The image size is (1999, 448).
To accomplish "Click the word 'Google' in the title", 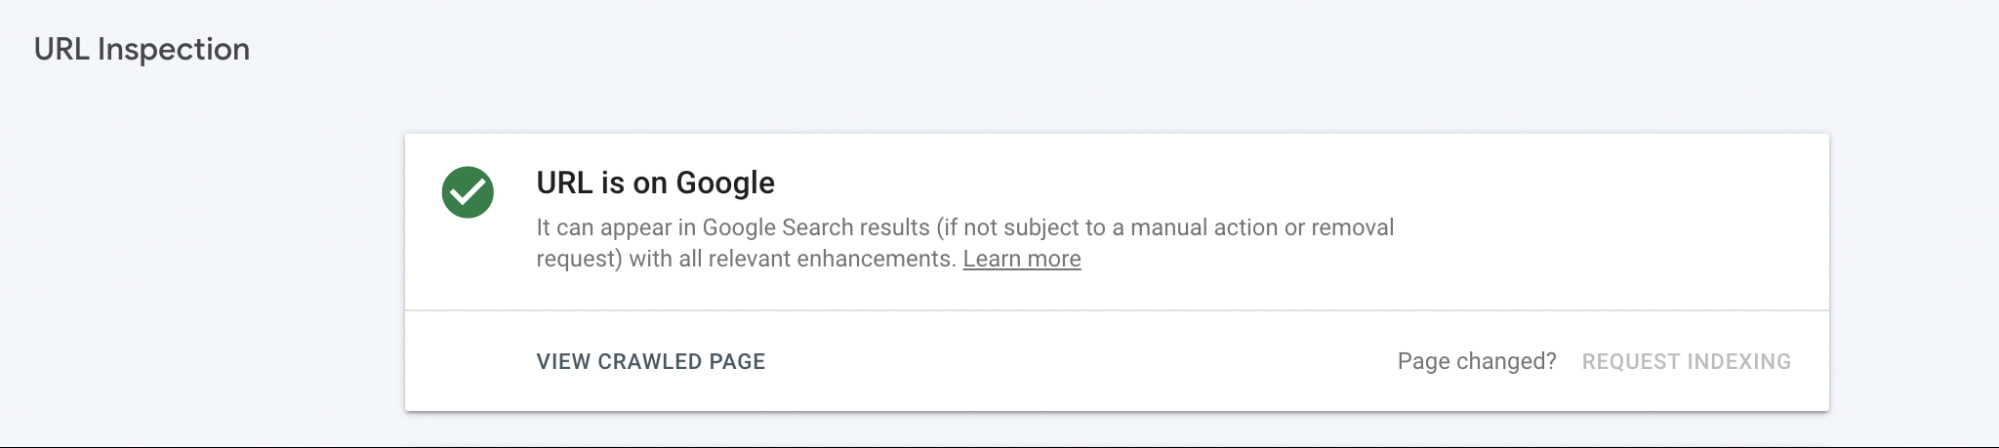I will click(x=725, y=183).
